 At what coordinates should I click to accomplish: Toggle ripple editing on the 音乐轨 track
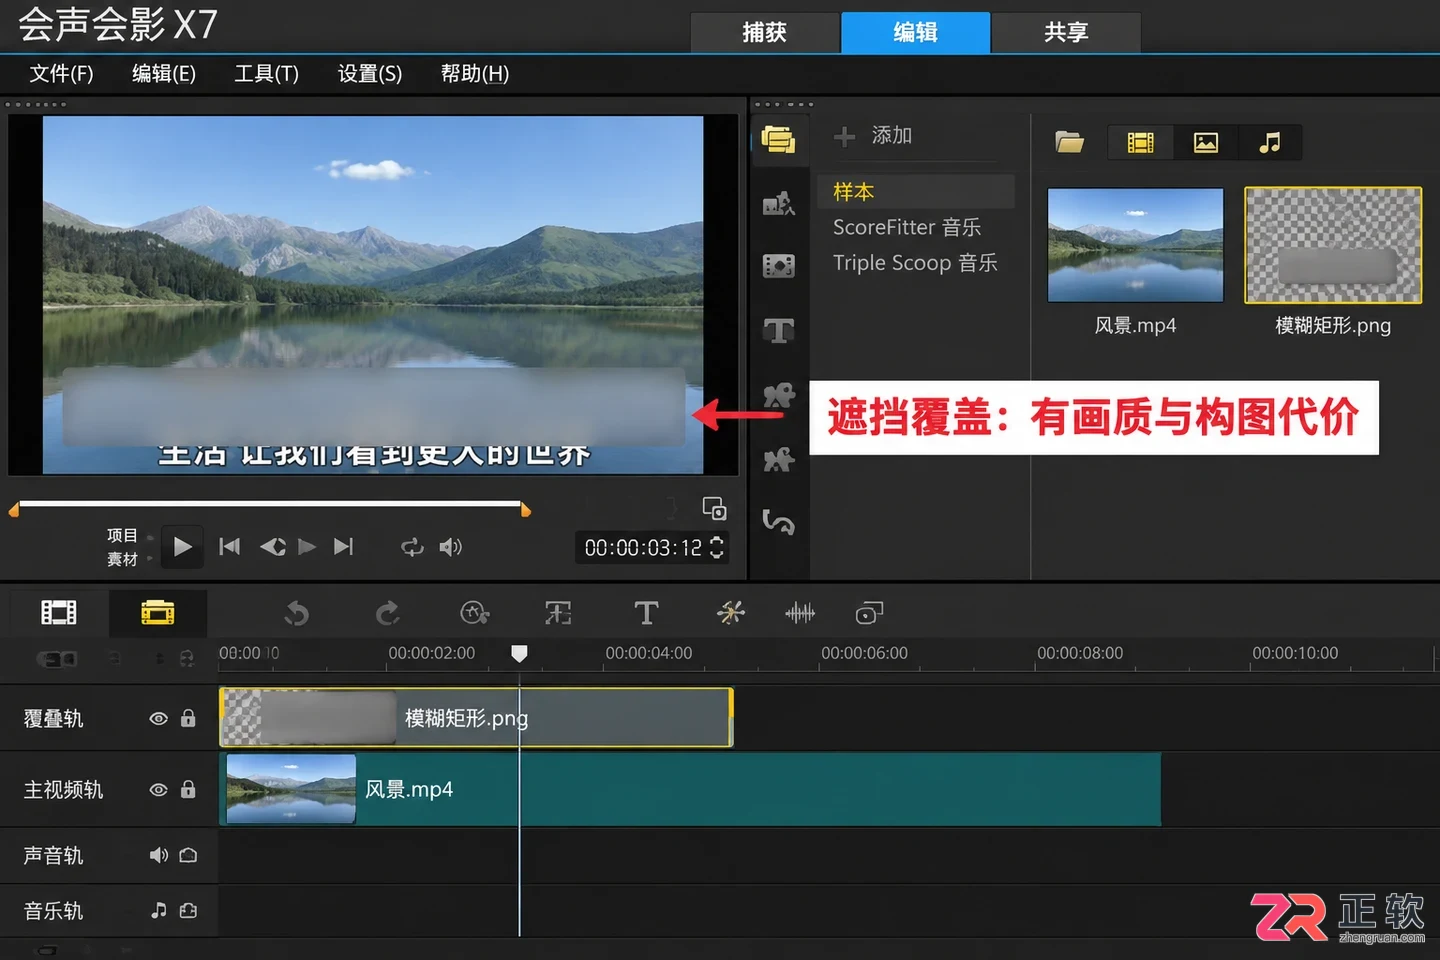(x=188, y=910)
